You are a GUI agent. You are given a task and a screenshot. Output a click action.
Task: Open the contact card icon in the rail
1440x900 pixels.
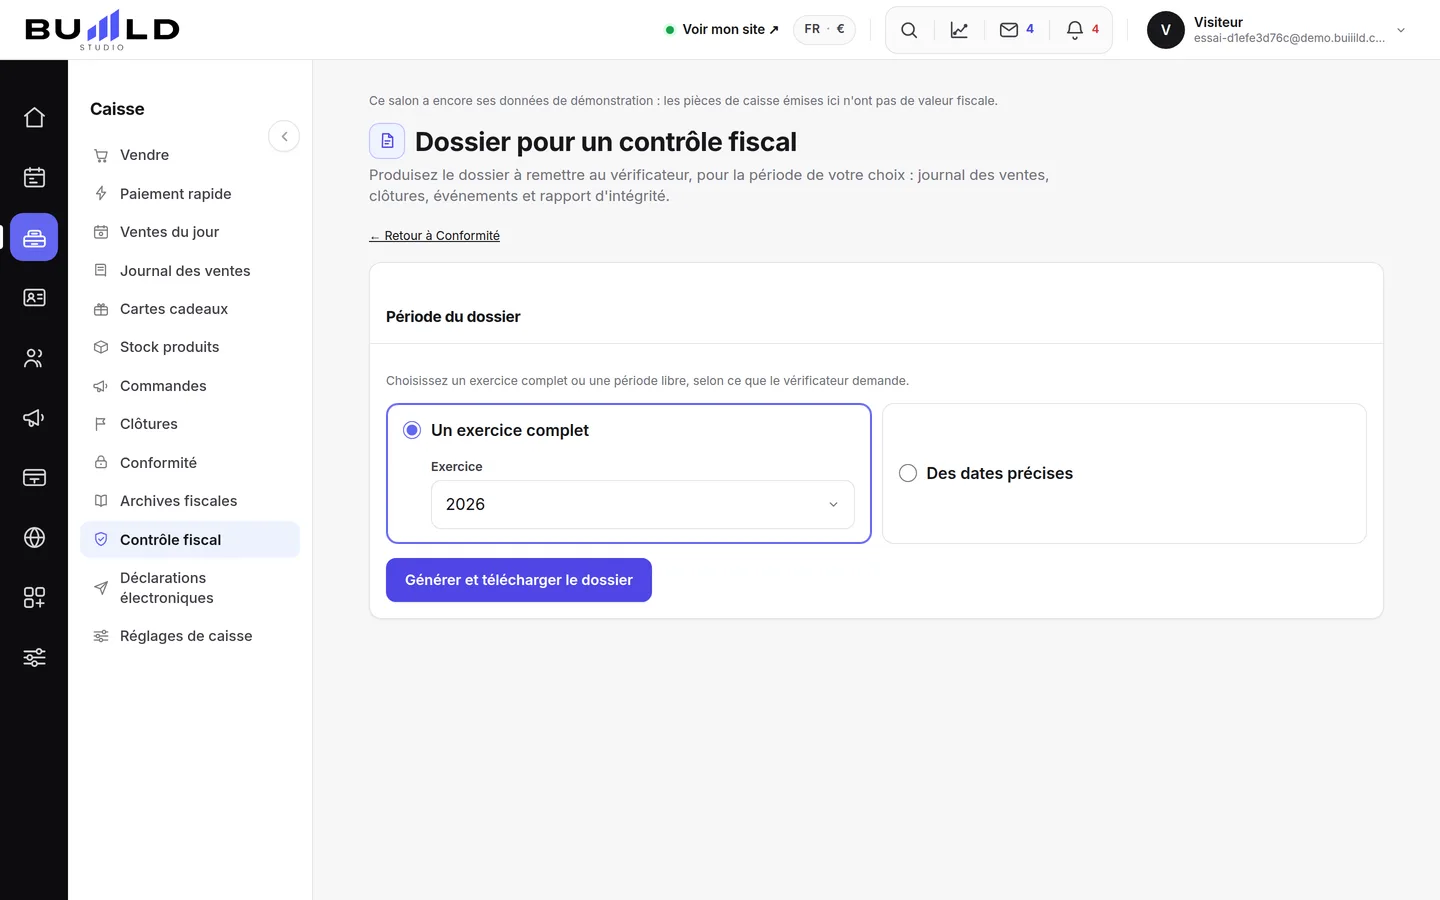[34, 298]
